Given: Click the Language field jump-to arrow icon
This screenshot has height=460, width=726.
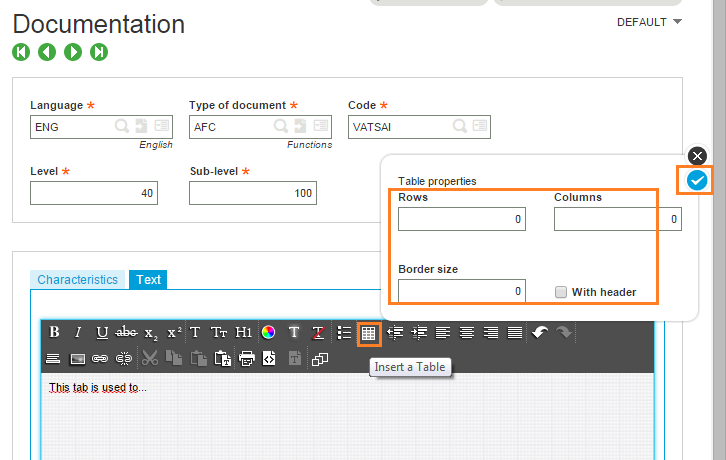Looking at the screenshot, I should pos(141,126).
